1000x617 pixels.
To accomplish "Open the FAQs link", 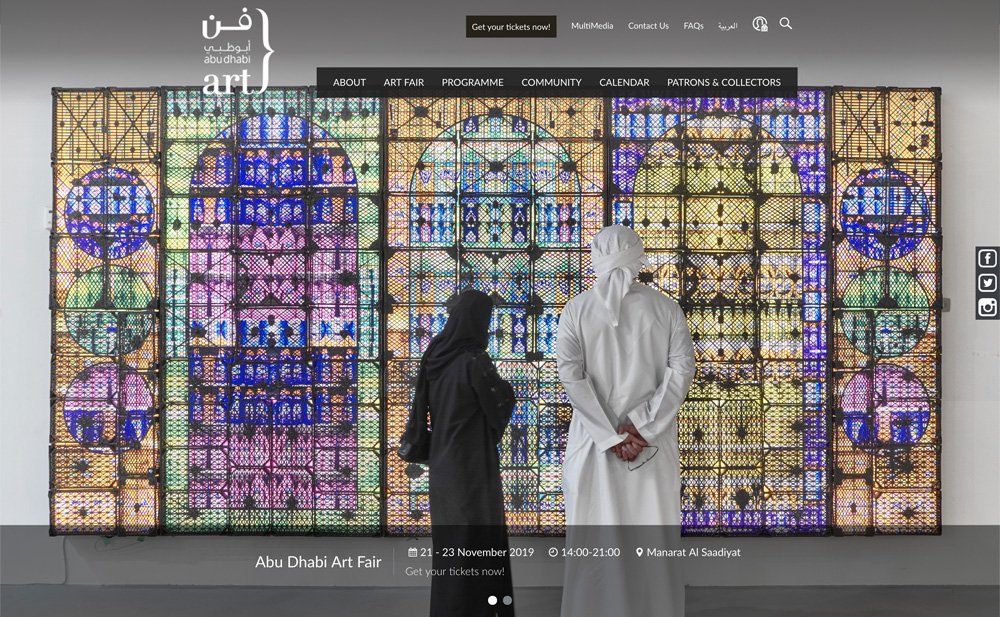I will tap(693, 26).
